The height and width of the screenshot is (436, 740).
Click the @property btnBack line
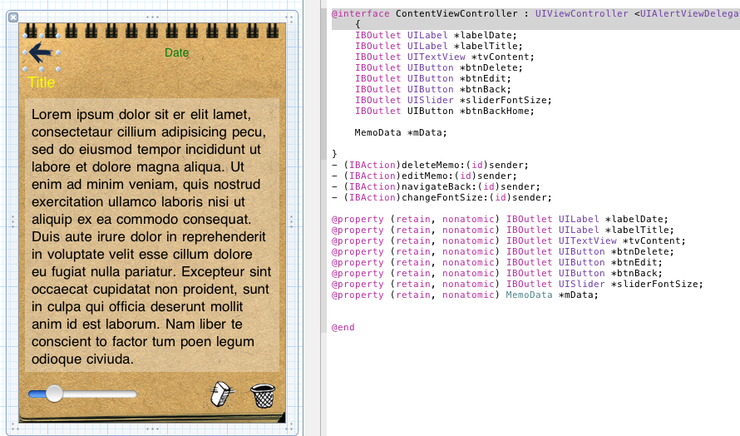coord(497,274)
